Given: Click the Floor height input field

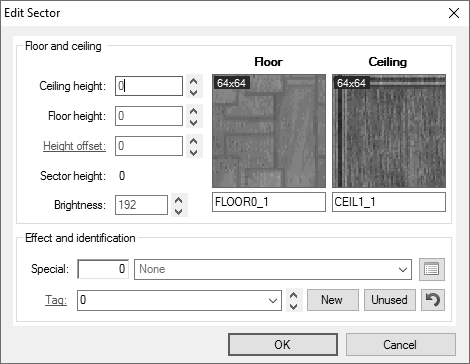Looking at the screenshot, I should (x=149, y=116).
